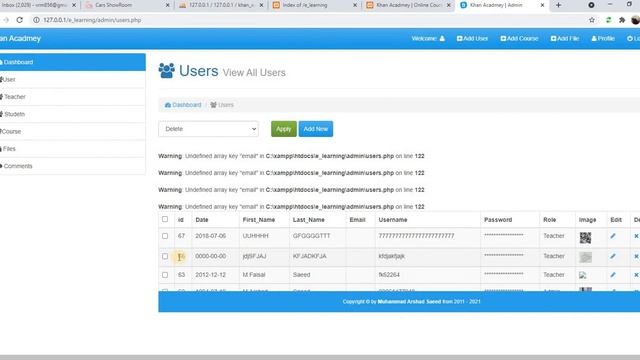Click Muhammad Arshad Saeed in footer

coord(409,302)
